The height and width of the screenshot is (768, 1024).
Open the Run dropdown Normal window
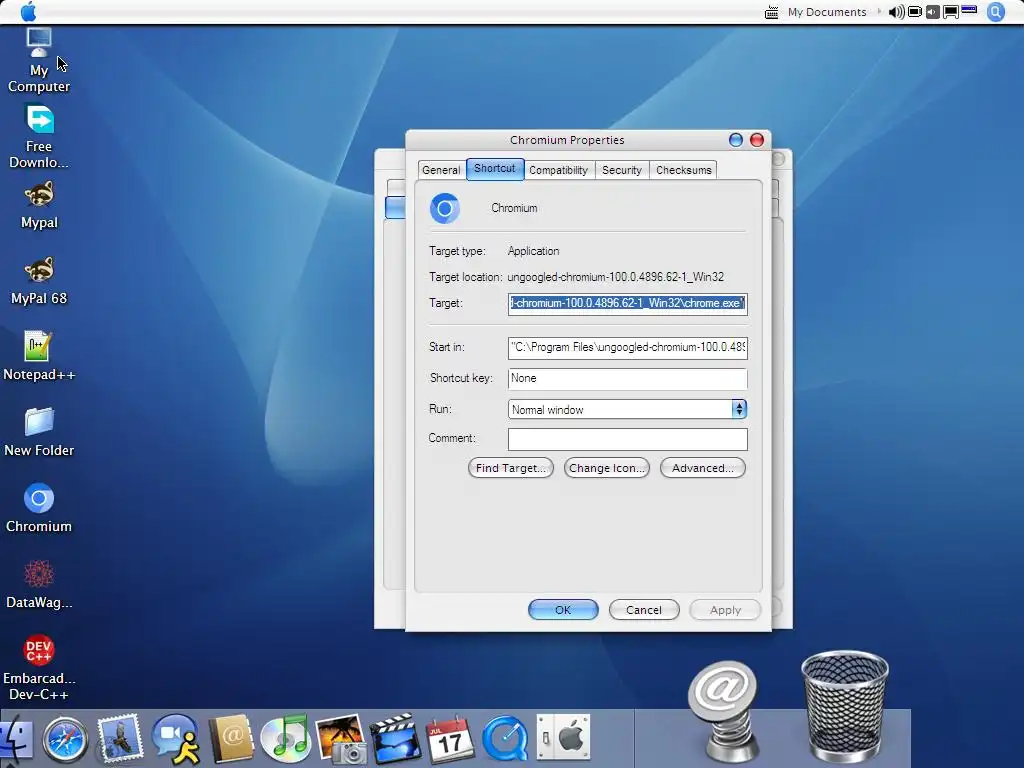(627, 409)
